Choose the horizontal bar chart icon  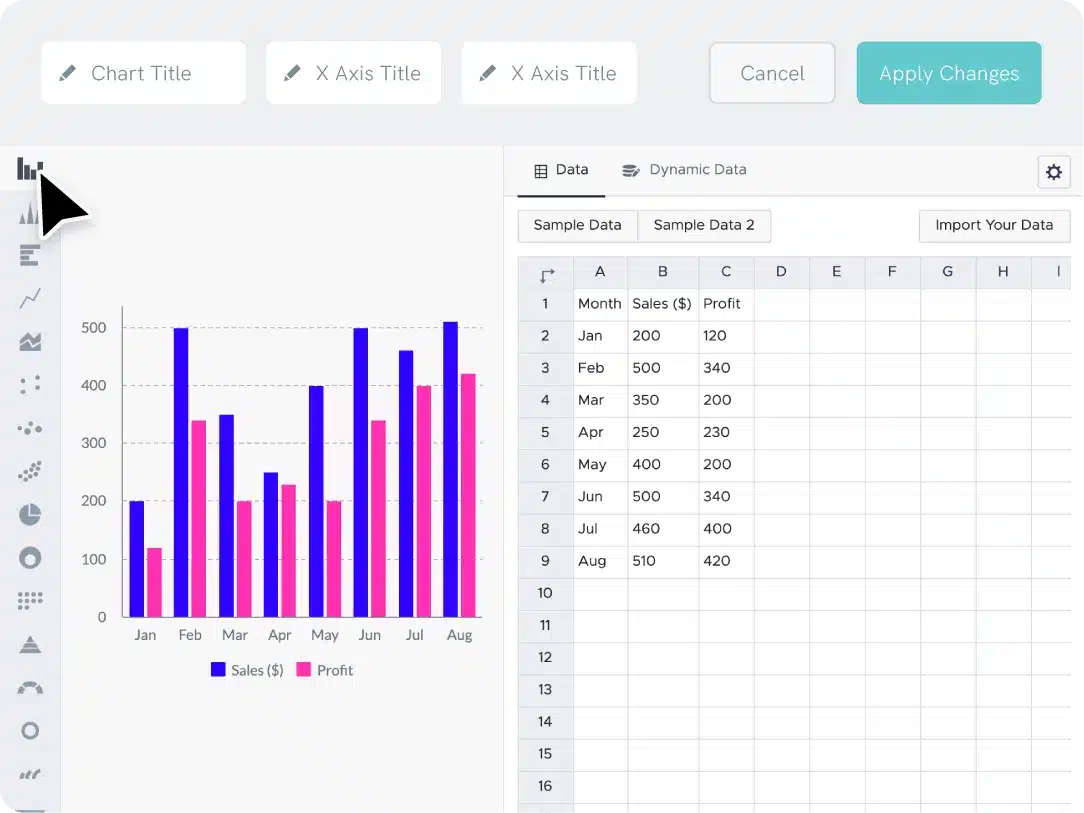click(30, 255)
